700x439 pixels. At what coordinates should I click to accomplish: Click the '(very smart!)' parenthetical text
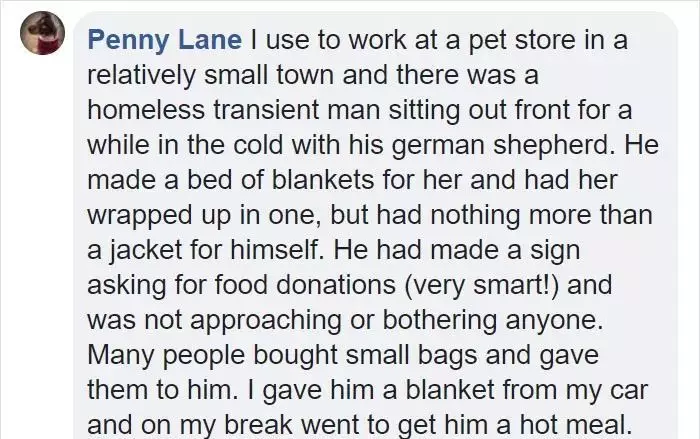tap(482, 285)
